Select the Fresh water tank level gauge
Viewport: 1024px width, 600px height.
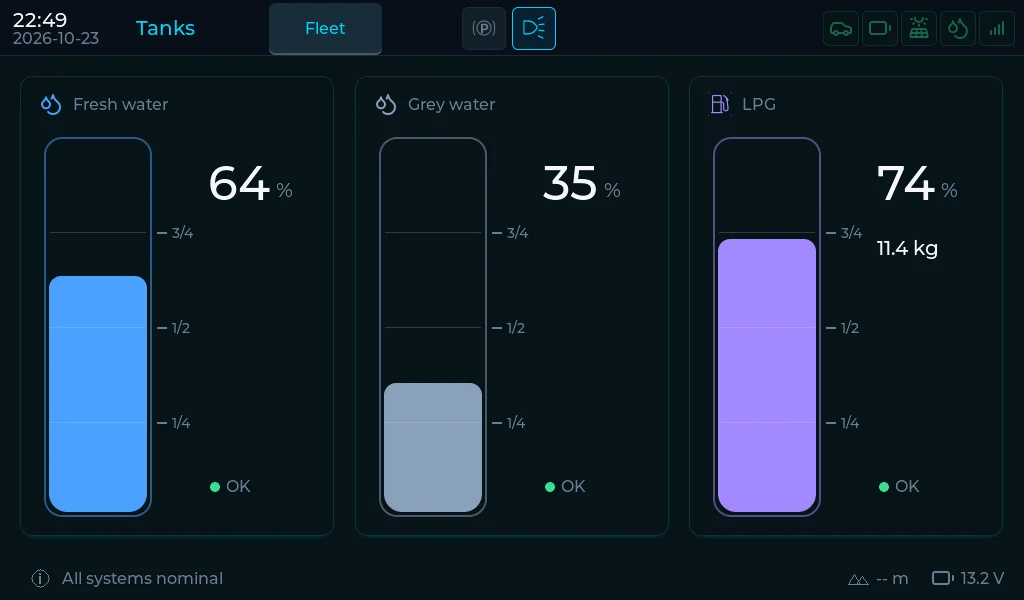click(x=98, y=327)
